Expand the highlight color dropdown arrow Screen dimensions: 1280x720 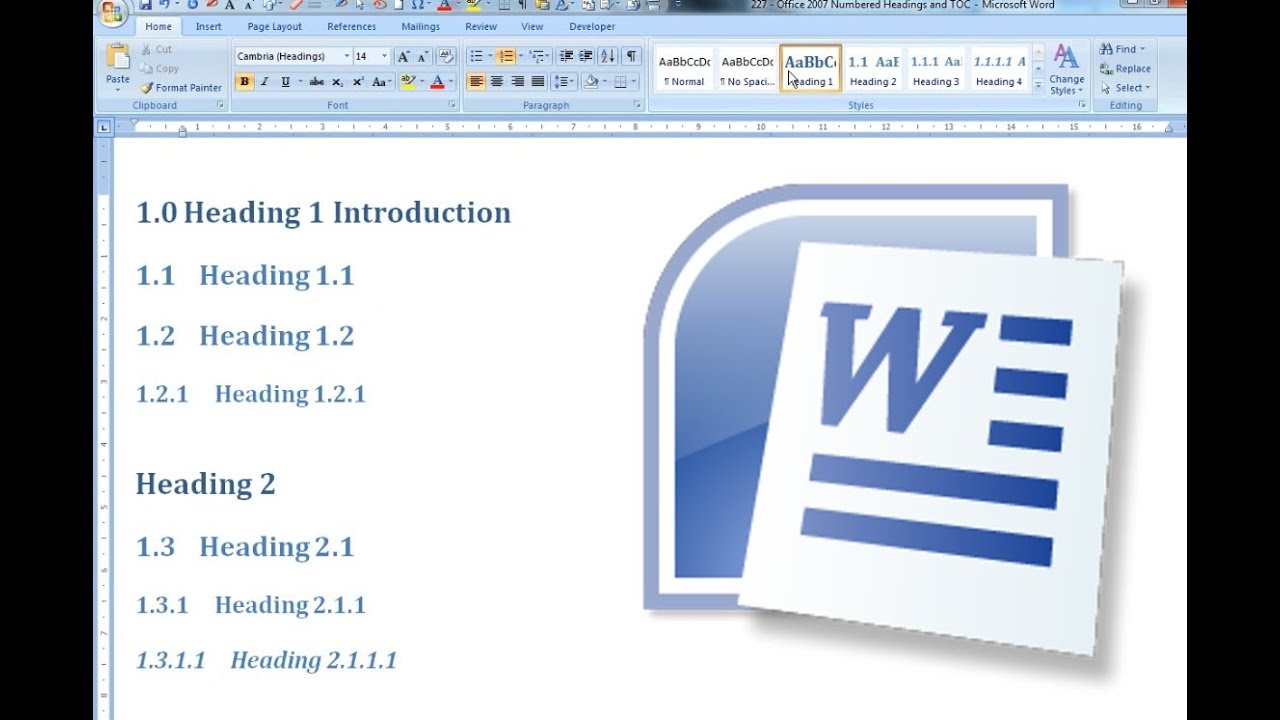[x=421, y=82]
